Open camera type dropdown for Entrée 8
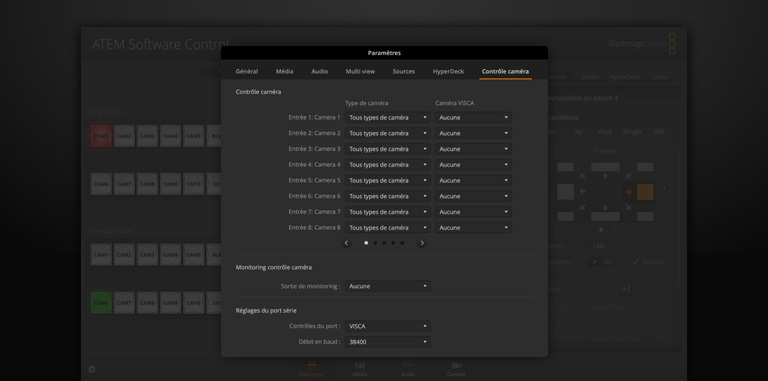The width and height of the screenshot is (768, 381). [x=388, y=228]
